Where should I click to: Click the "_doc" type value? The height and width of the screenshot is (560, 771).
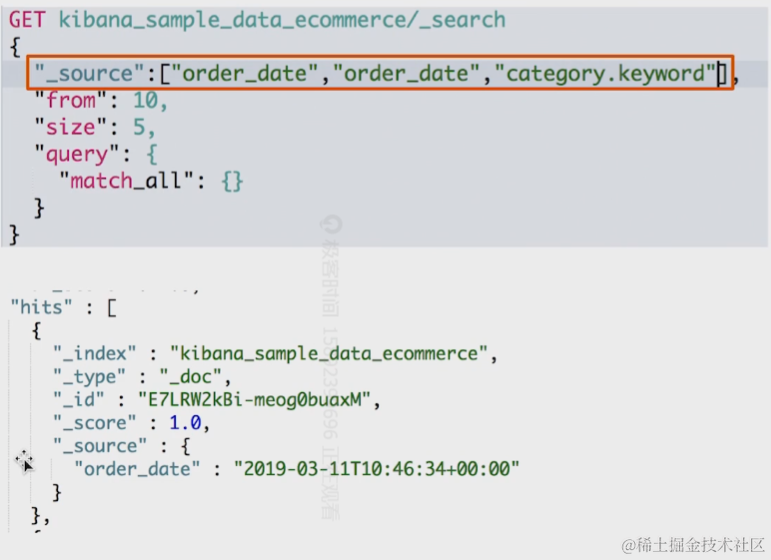[x=191, y=377]
